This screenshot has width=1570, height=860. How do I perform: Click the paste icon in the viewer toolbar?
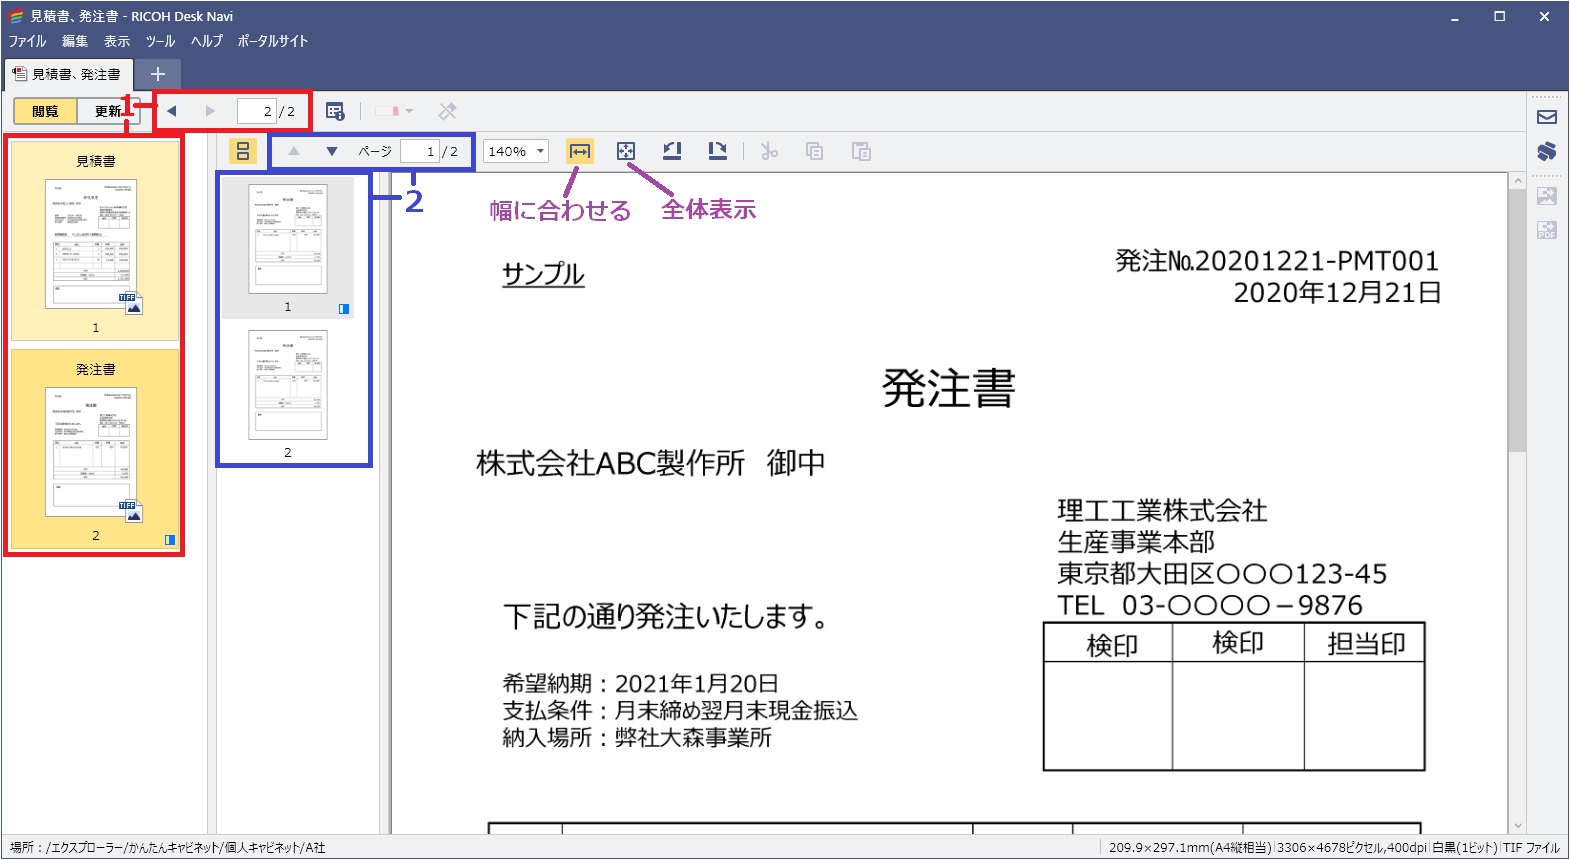click(861, 151)
